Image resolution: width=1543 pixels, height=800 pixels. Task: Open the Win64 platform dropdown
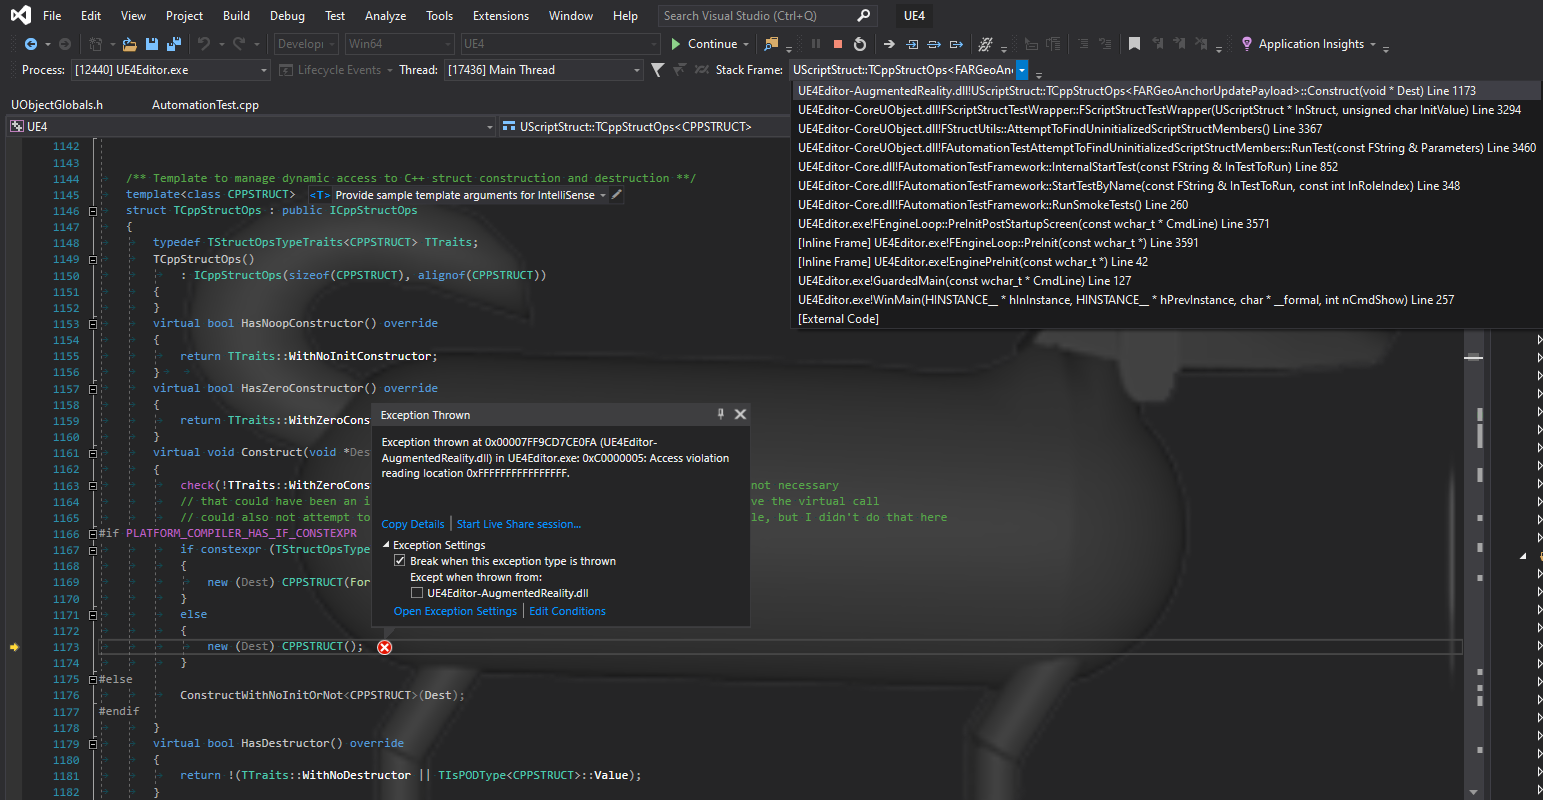pos(400,44)
